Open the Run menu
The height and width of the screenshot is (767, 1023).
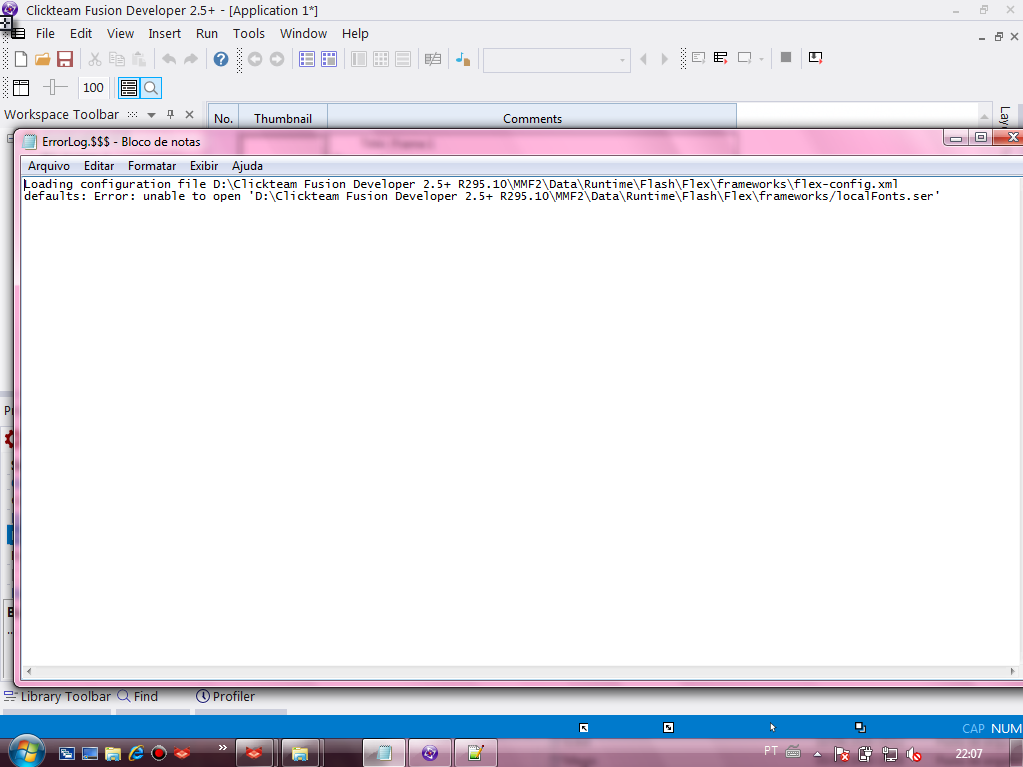tap(207, 33)
